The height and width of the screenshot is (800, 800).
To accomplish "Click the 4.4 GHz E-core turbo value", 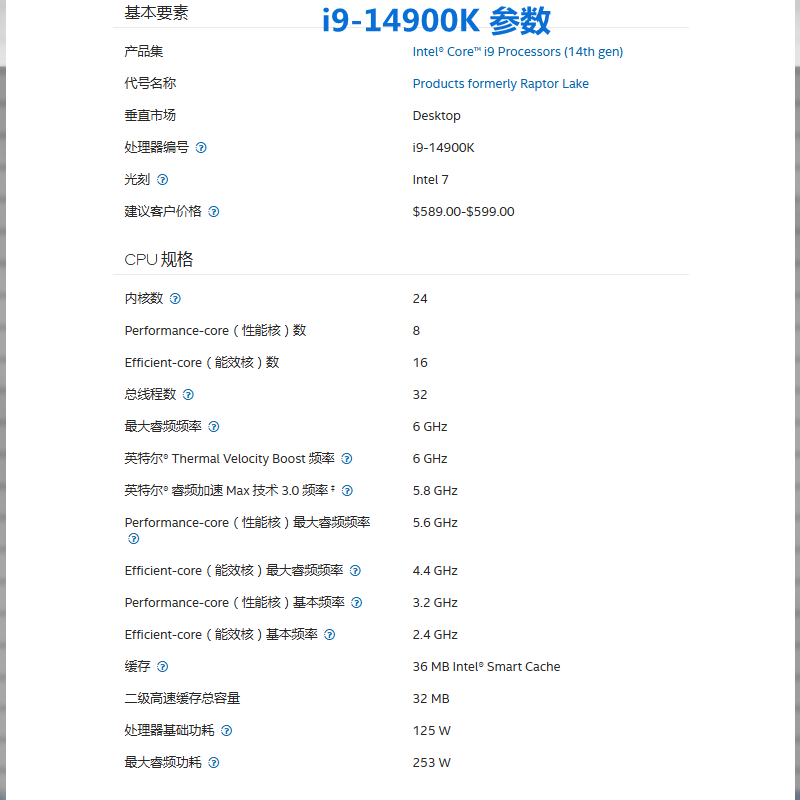I will tap(435, 571).
